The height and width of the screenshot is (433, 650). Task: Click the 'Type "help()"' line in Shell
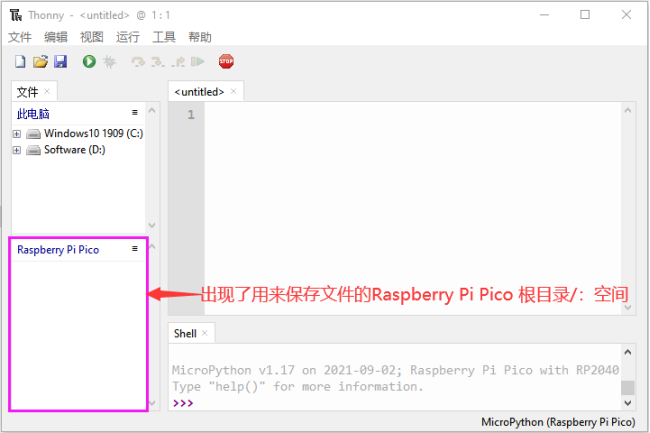[x=298, y=387]
